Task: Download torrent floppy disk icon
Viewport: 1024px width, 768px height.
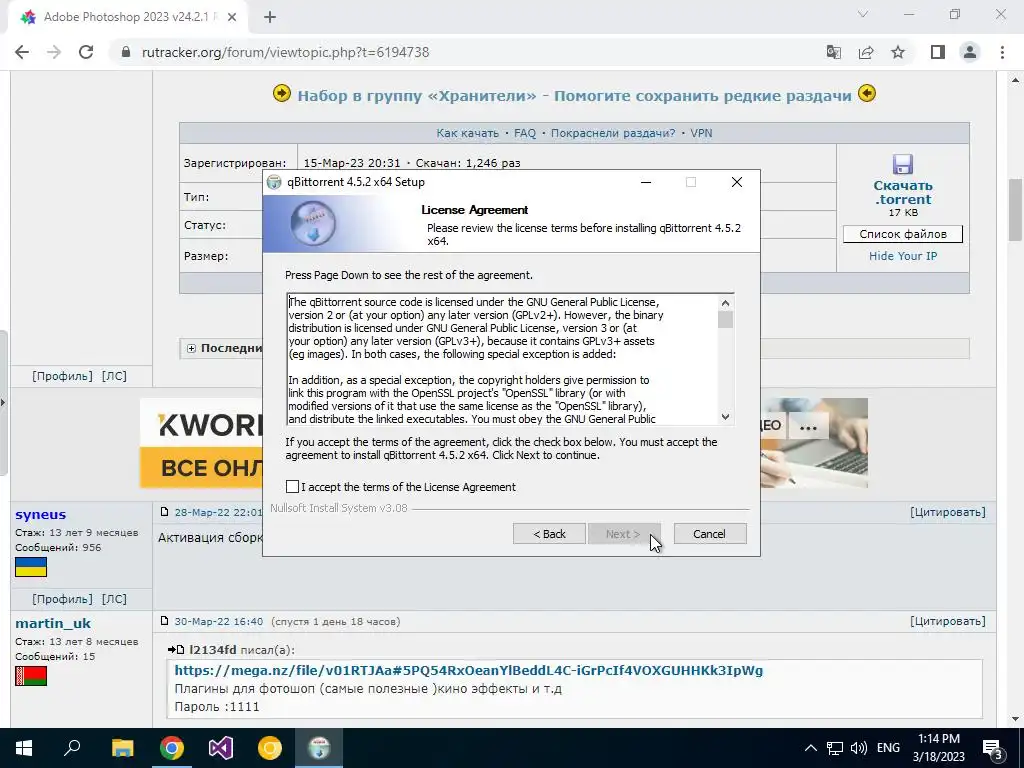Action: coord(903,164)
